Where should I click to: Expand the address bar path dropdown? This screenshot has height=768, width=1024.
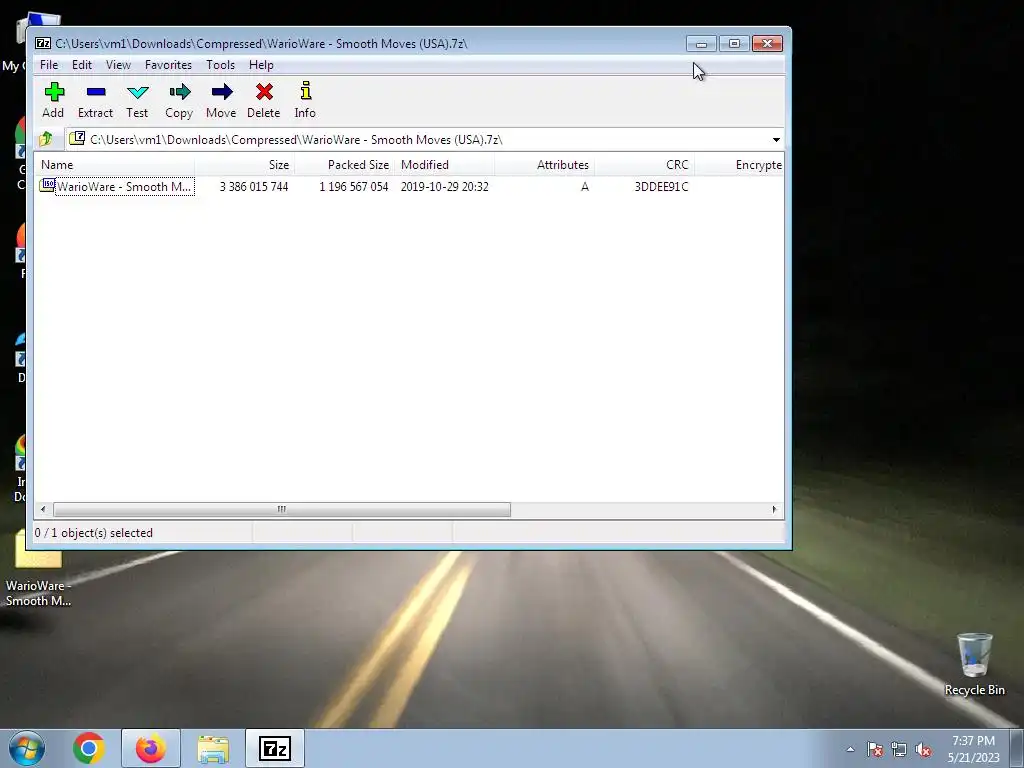[x=776, y=140]
